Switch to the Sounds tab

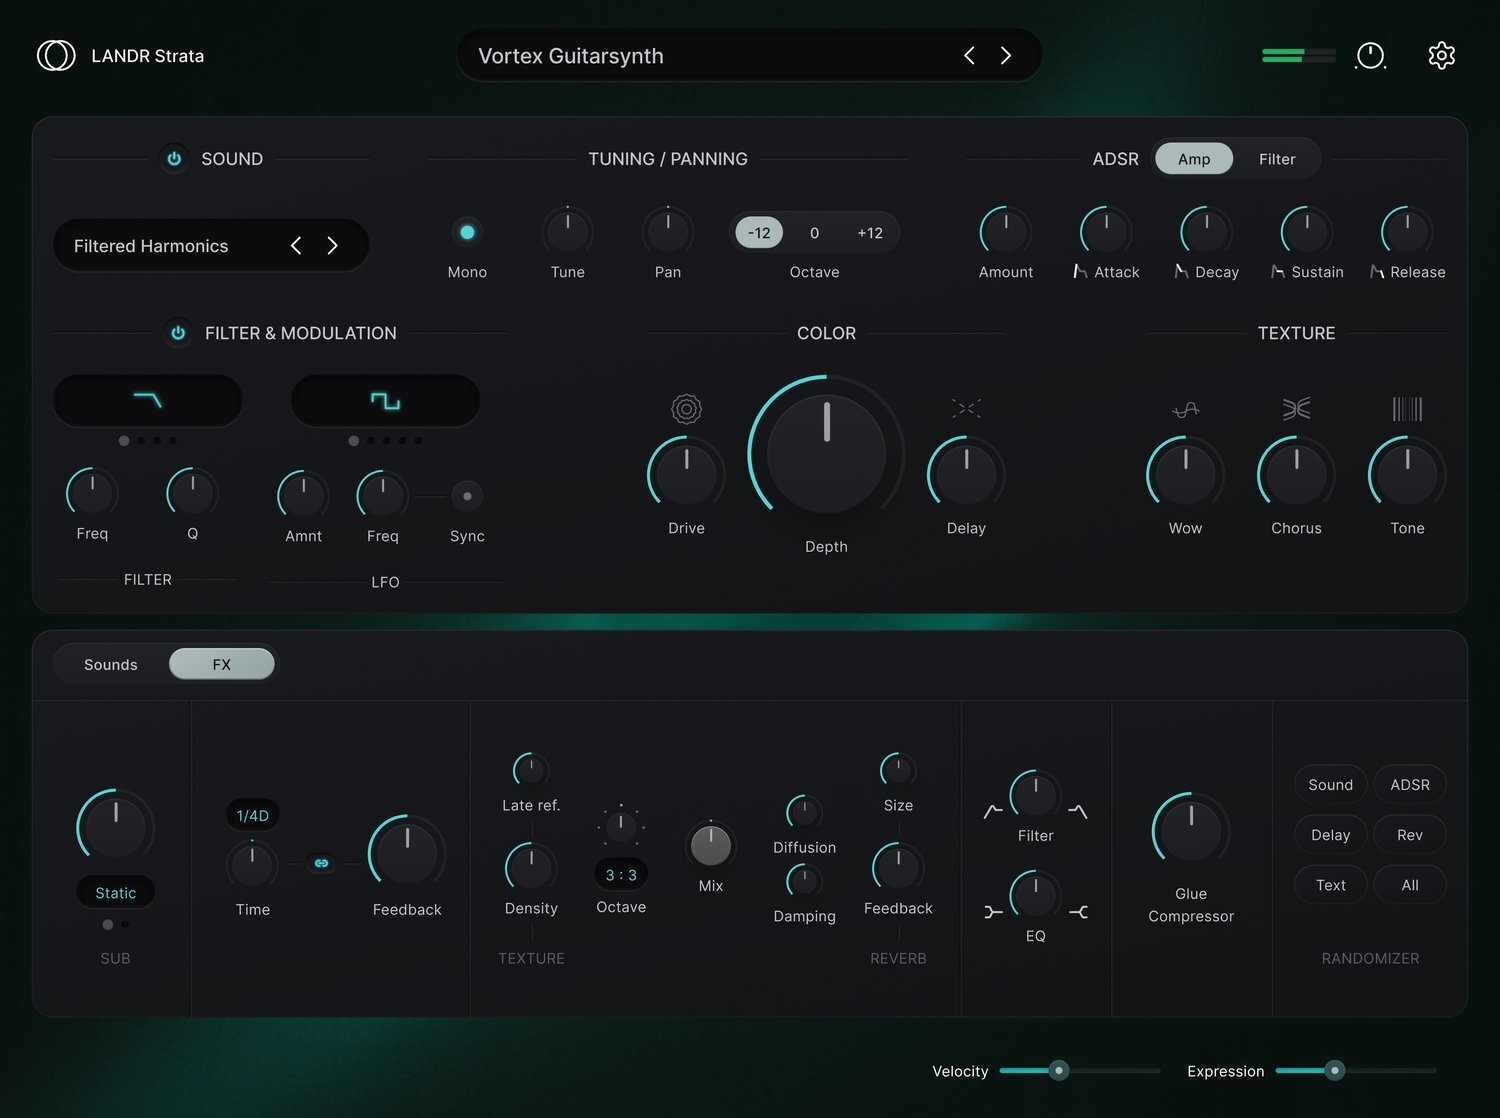(x=111, y=664)
